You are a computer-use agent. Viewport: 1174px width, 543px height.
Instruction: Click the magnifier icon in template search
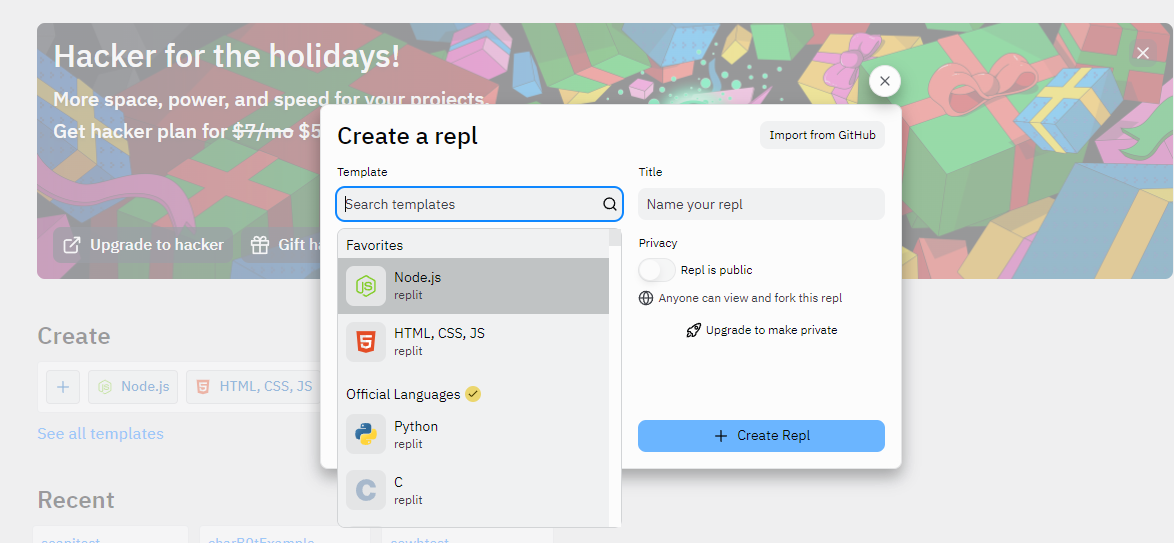point(609,204)
